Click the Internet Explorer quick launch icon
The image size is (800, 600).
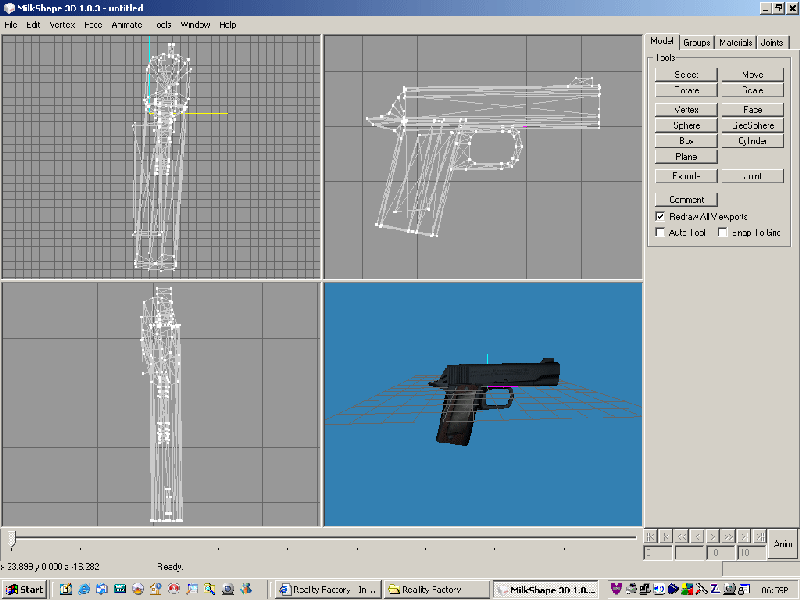tap(84, 590)
